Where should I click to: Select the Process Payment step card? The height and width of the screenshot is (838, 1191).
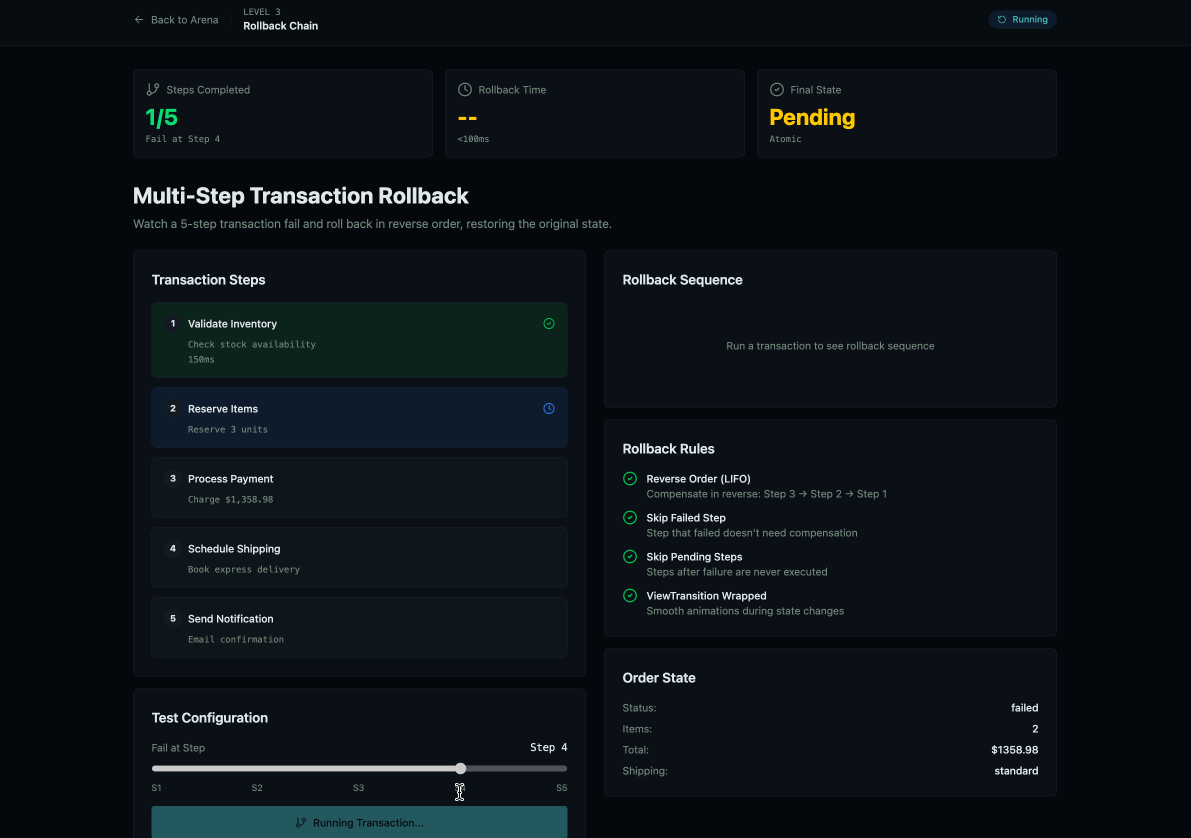click(359, 488)
